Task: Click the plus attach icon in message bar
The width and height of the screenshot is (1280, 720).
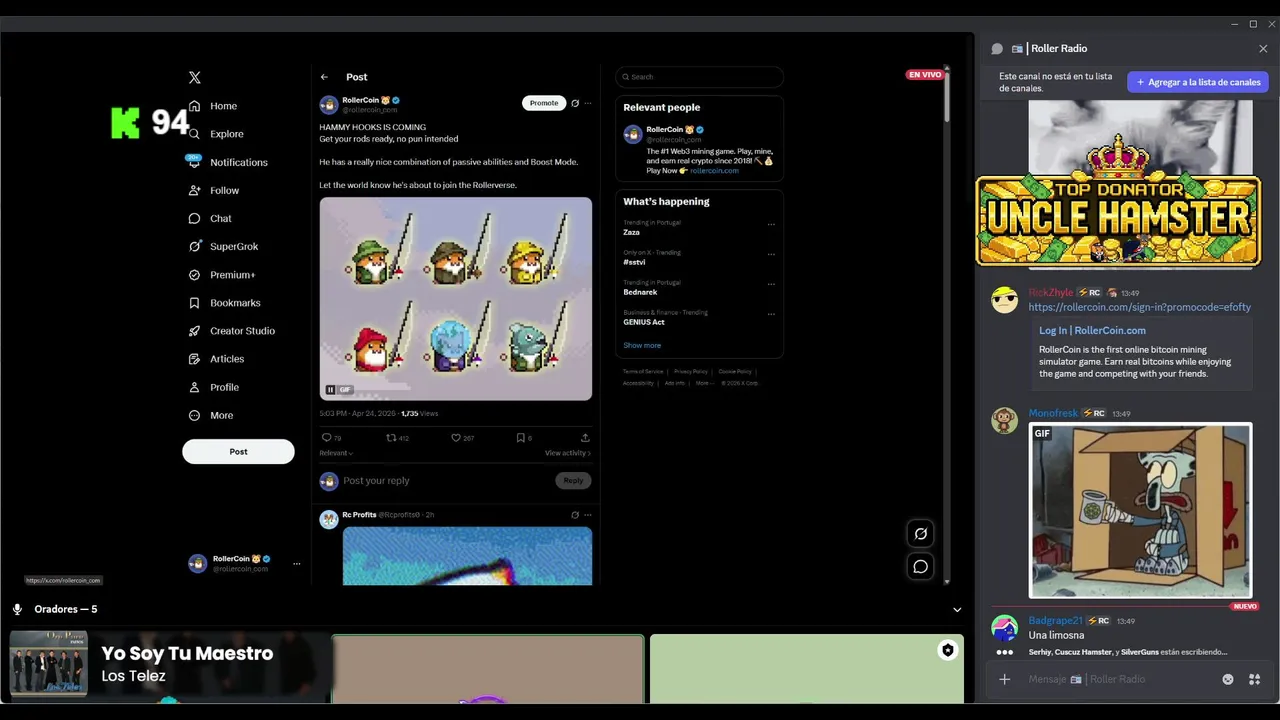Action: (1005, 680)
